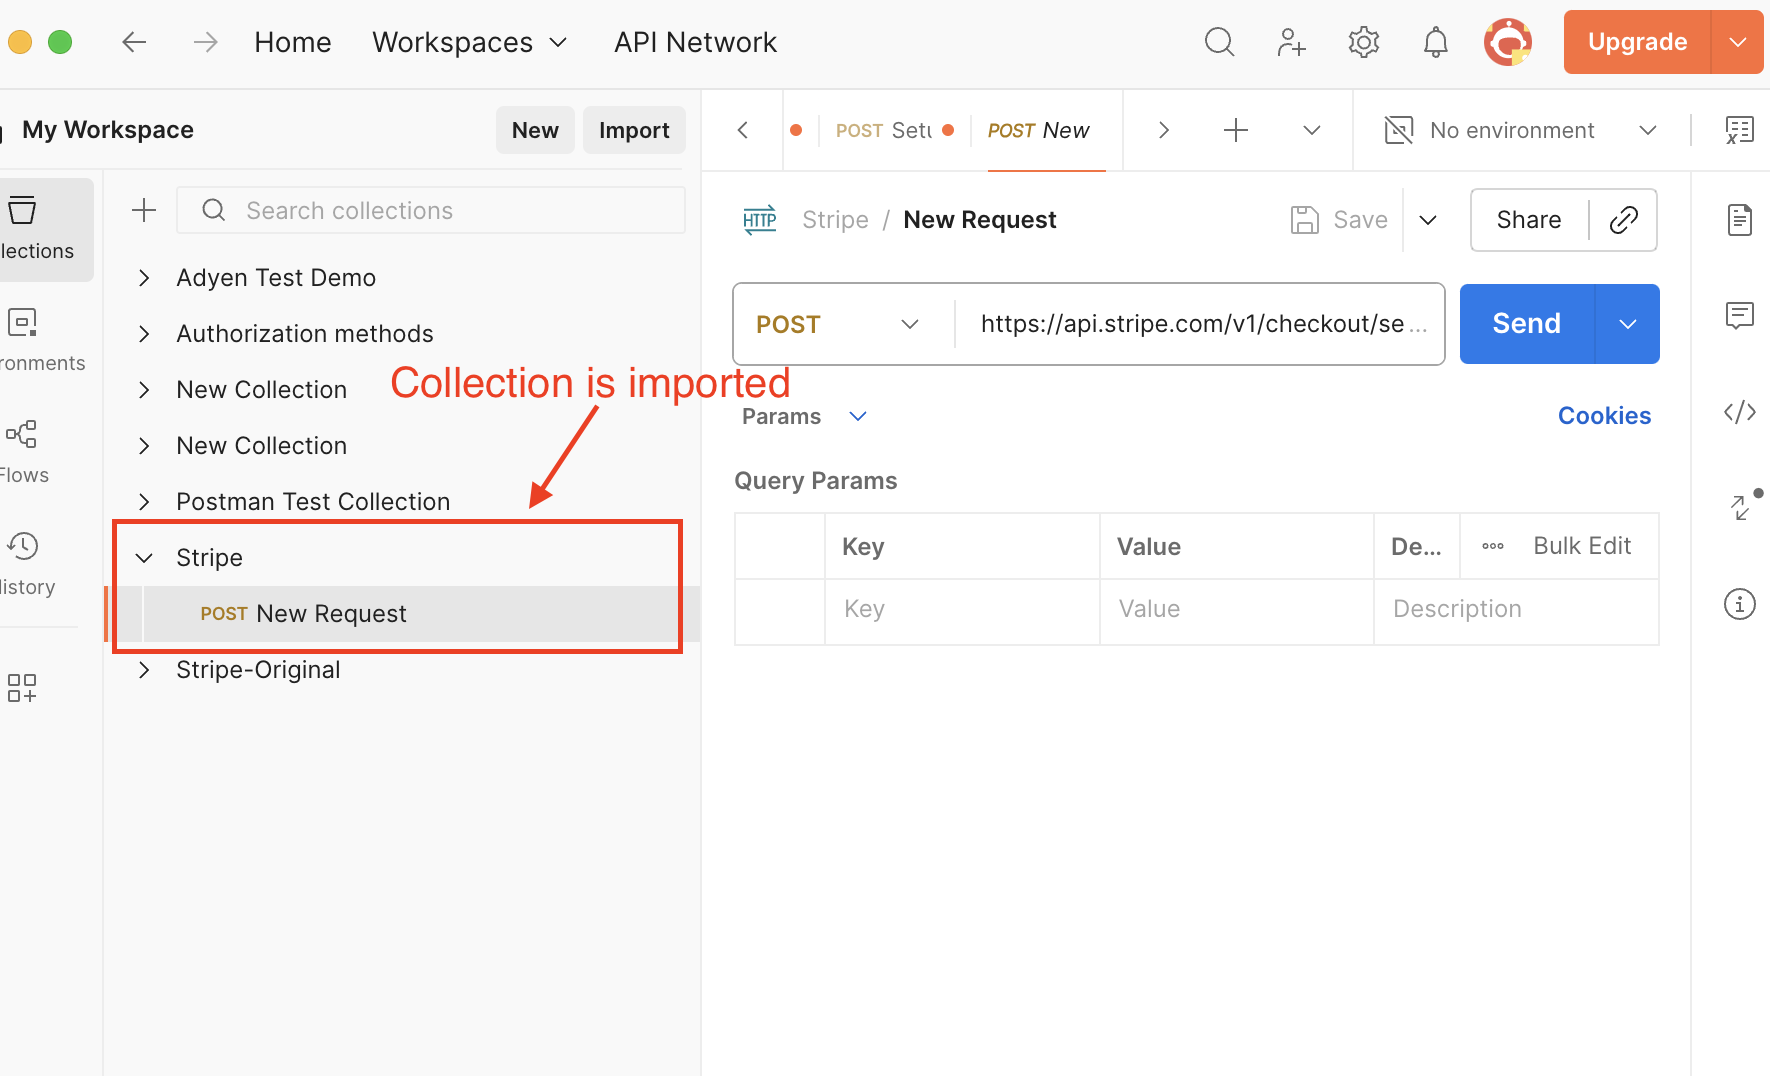Expand the Stripe-Original collection
The image size is (1770, 1076).
[144, 670]
